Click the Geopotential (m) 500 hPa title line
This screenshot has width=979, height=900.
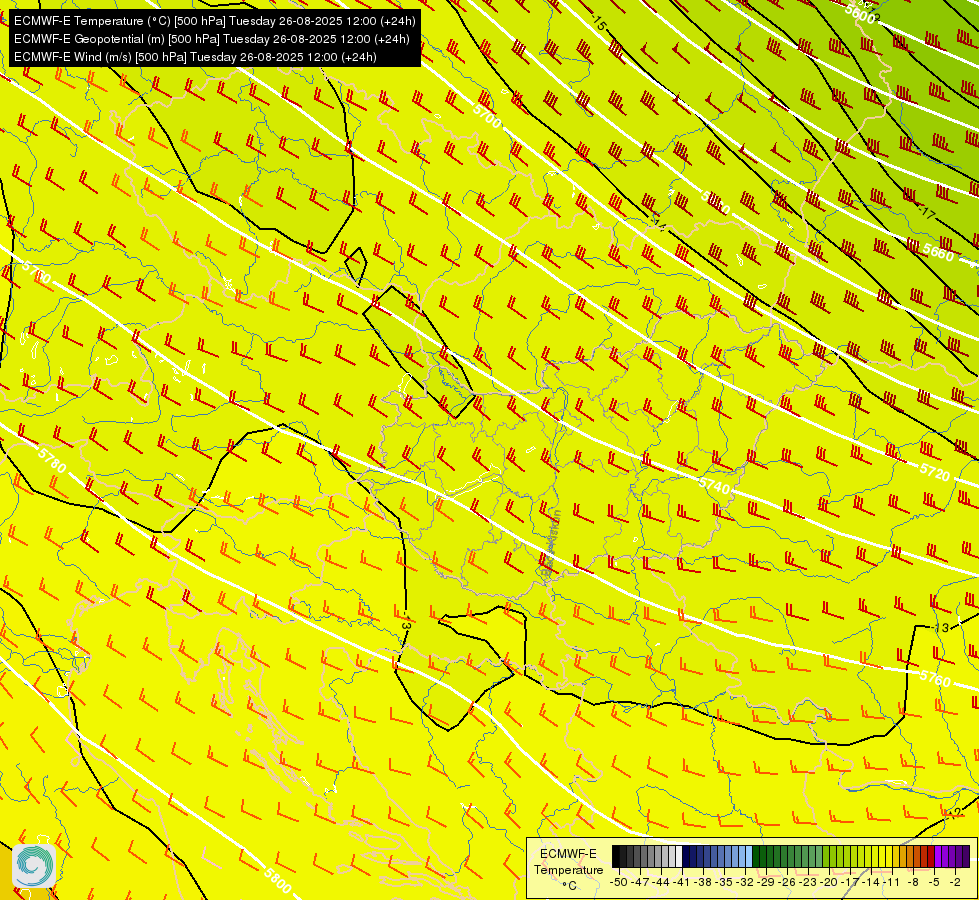212,39
